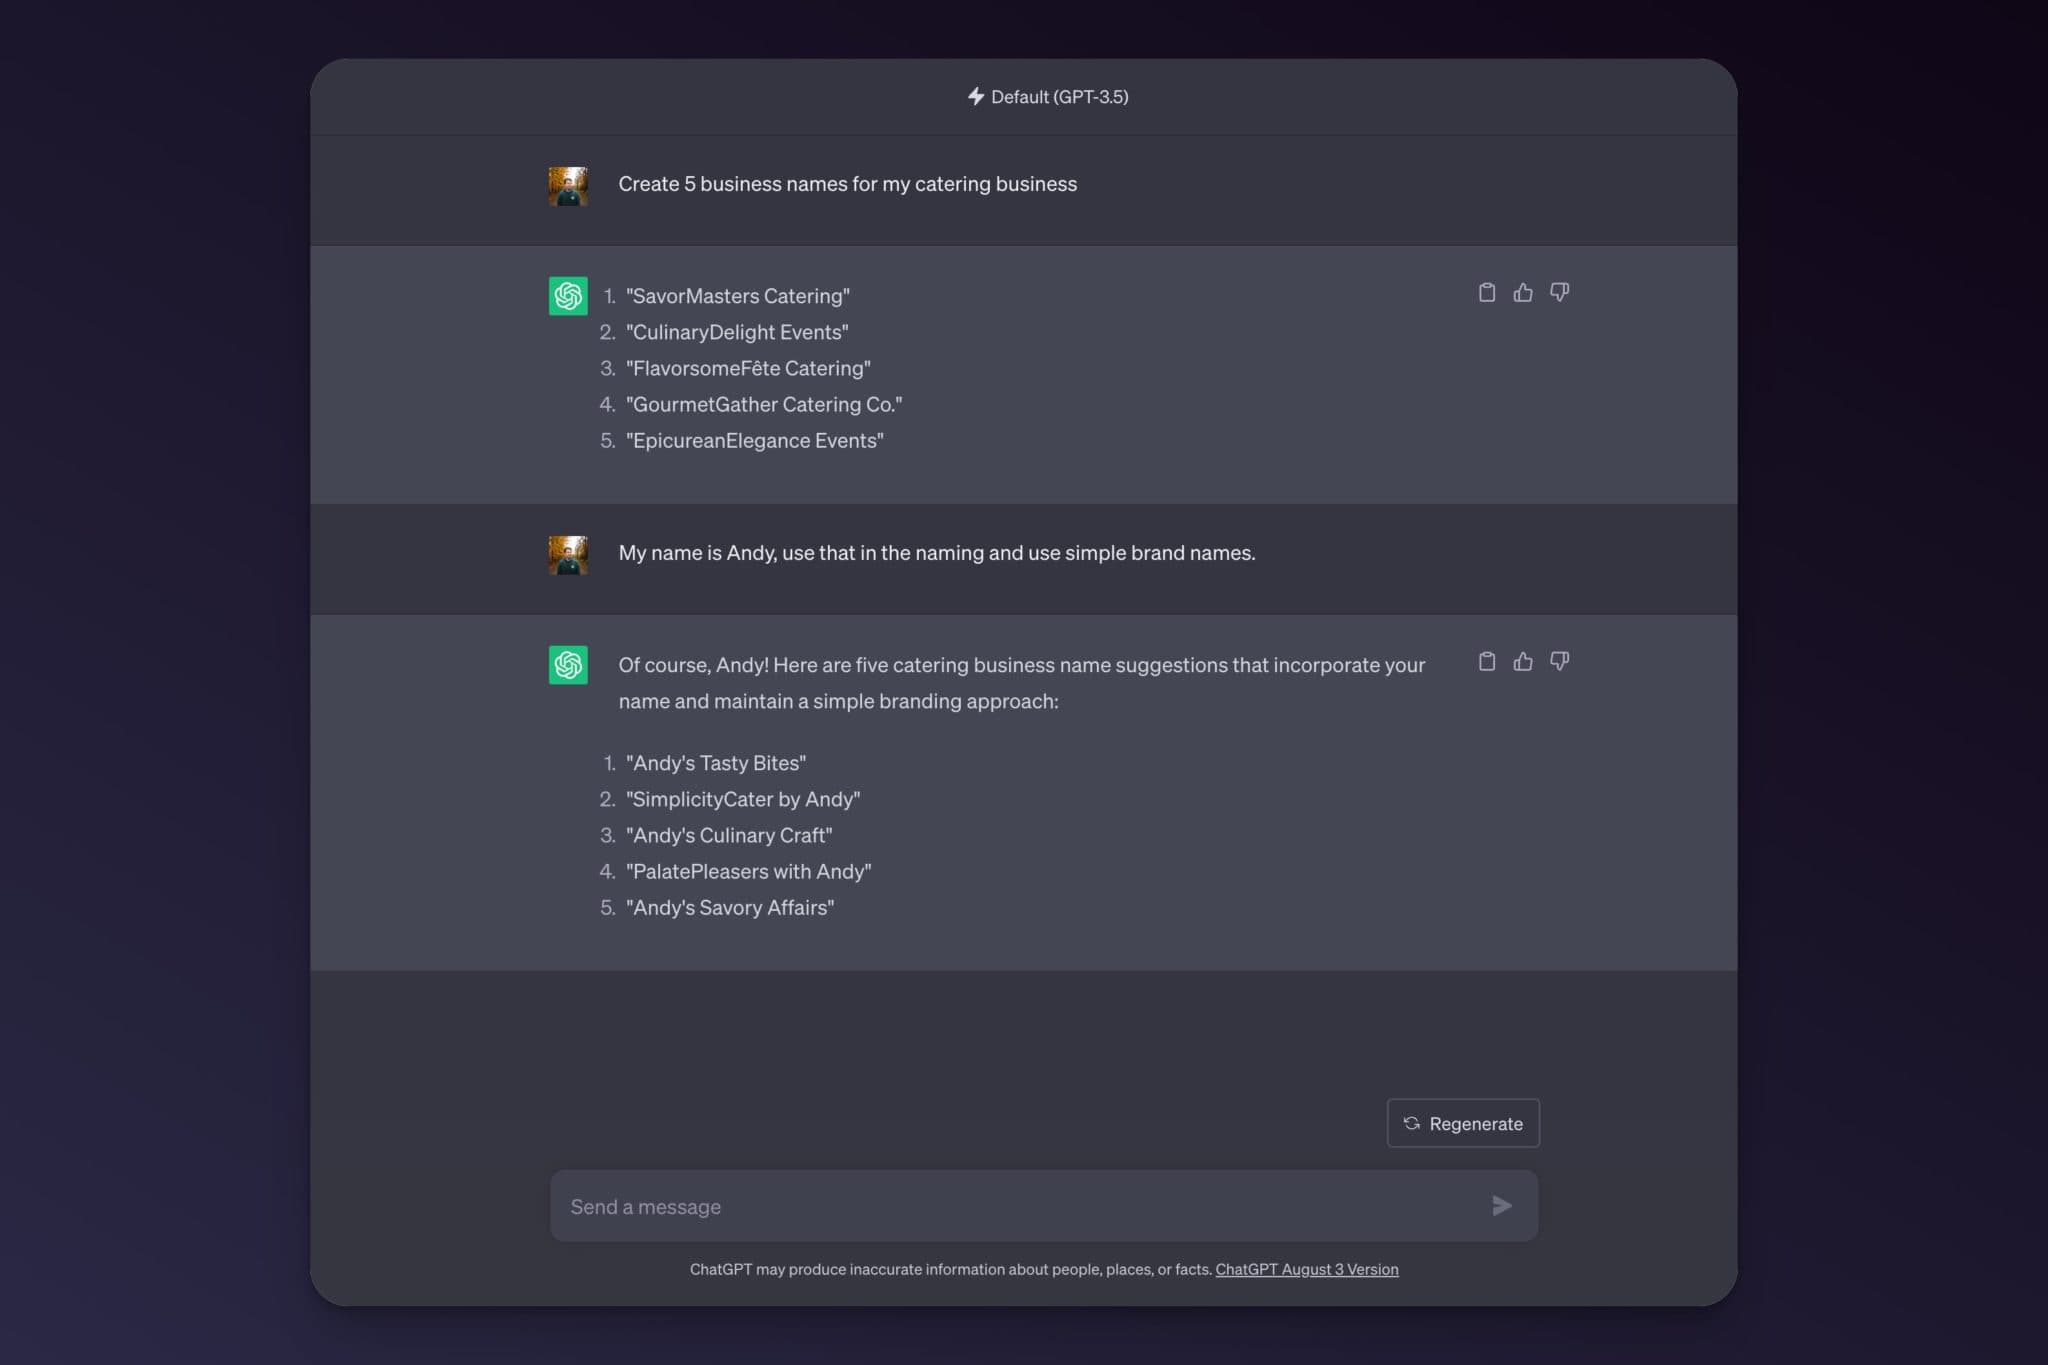Open the ChatGPT August 3 Version link
This screenshot has height=1365, width=2048.
(1306, 1269)
